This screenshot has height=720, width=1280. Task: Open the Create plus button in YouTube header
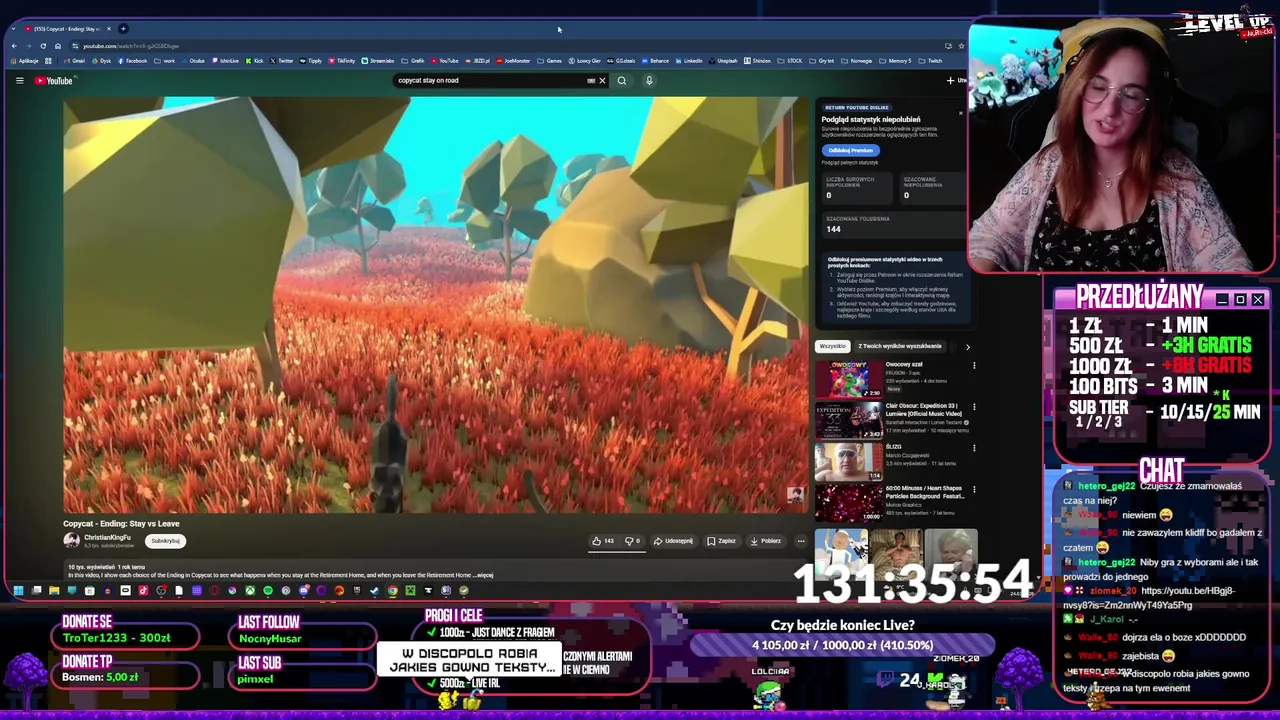pos(950,80)
